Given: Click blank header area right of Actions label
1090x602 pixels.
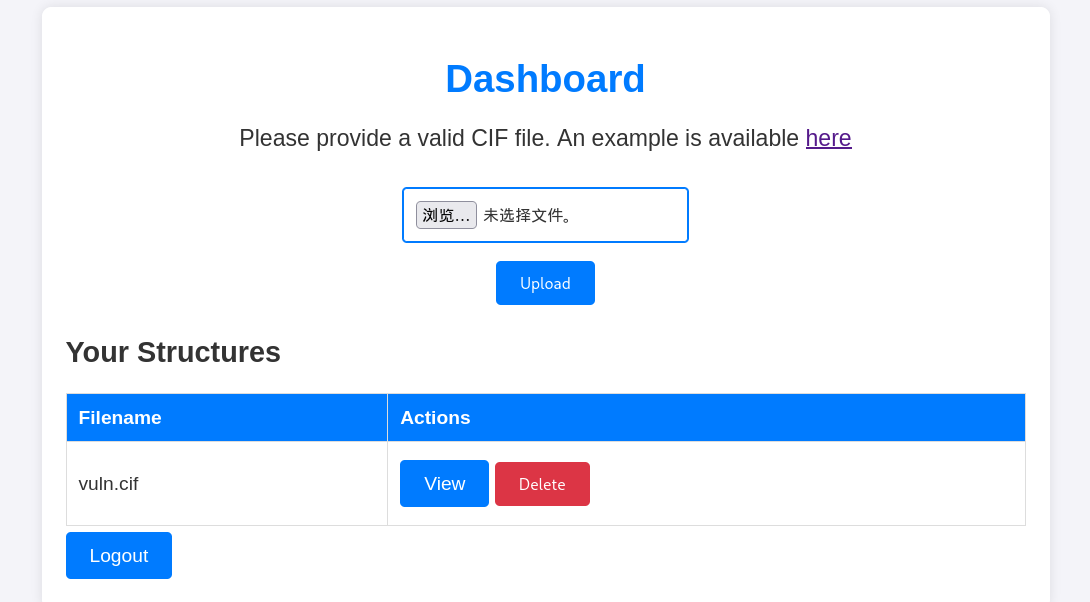Looking at the screenshot, I should click(x=750, y=418).
